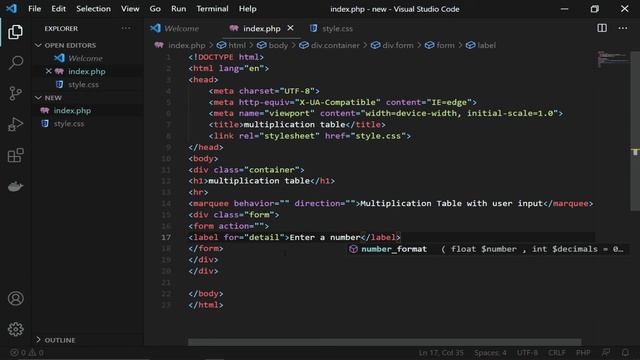640x360 pixels.
Task: Open the Run menu
Action: (178, 9)
